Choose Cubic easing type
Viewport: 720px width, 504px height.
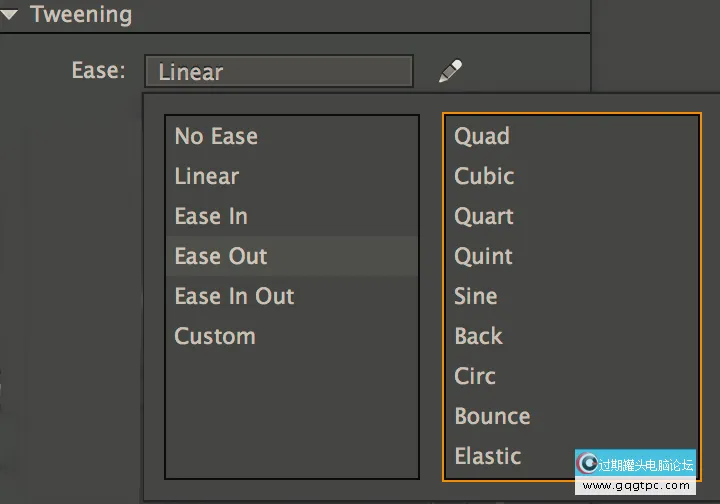484,176
